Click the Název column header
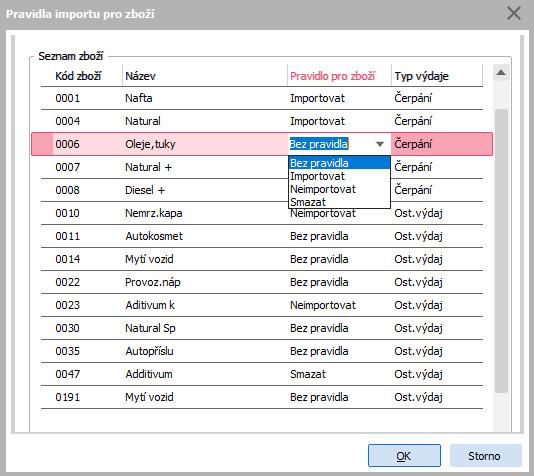 pos(204,76)
